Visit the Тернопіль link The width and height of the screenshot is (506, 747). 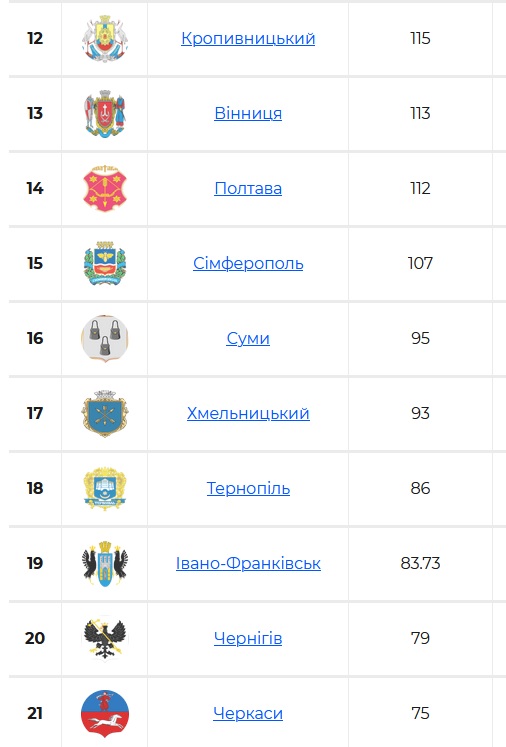pos(248,488)
